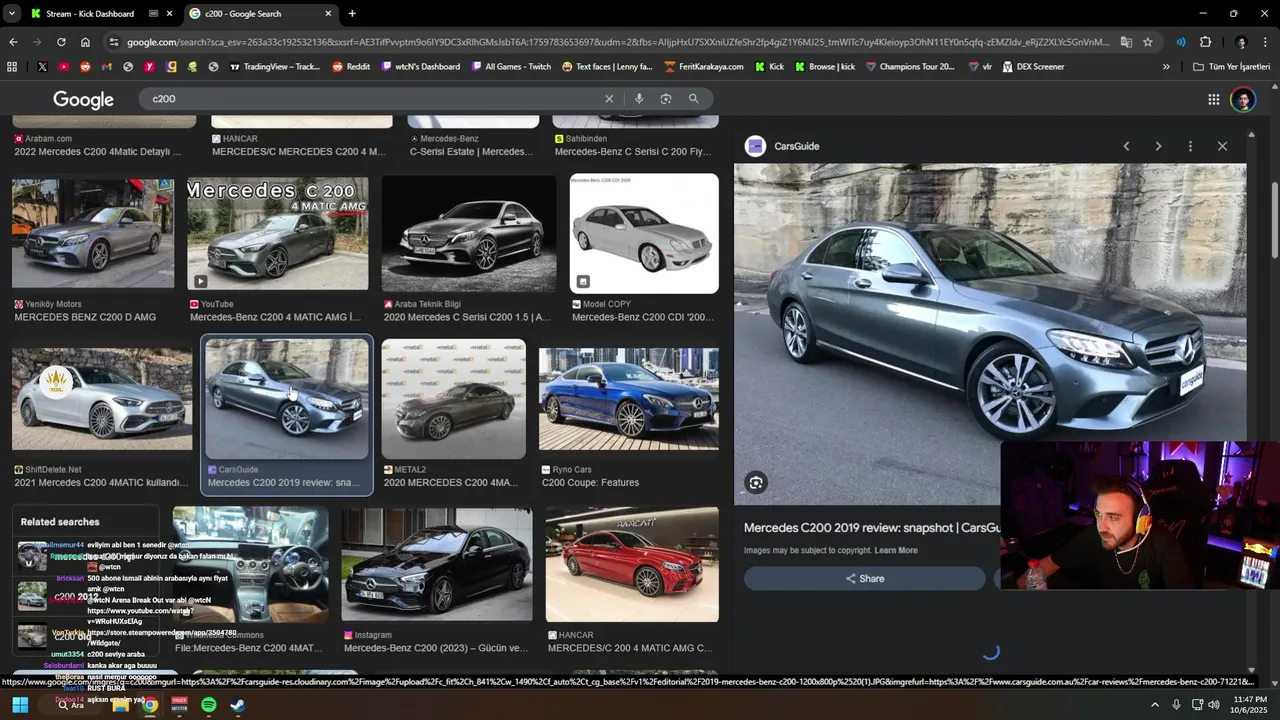Open the HANCAR red Mercedes C200 thumbnail
The image size is (1280, 720).
click(x=632, y=564)
